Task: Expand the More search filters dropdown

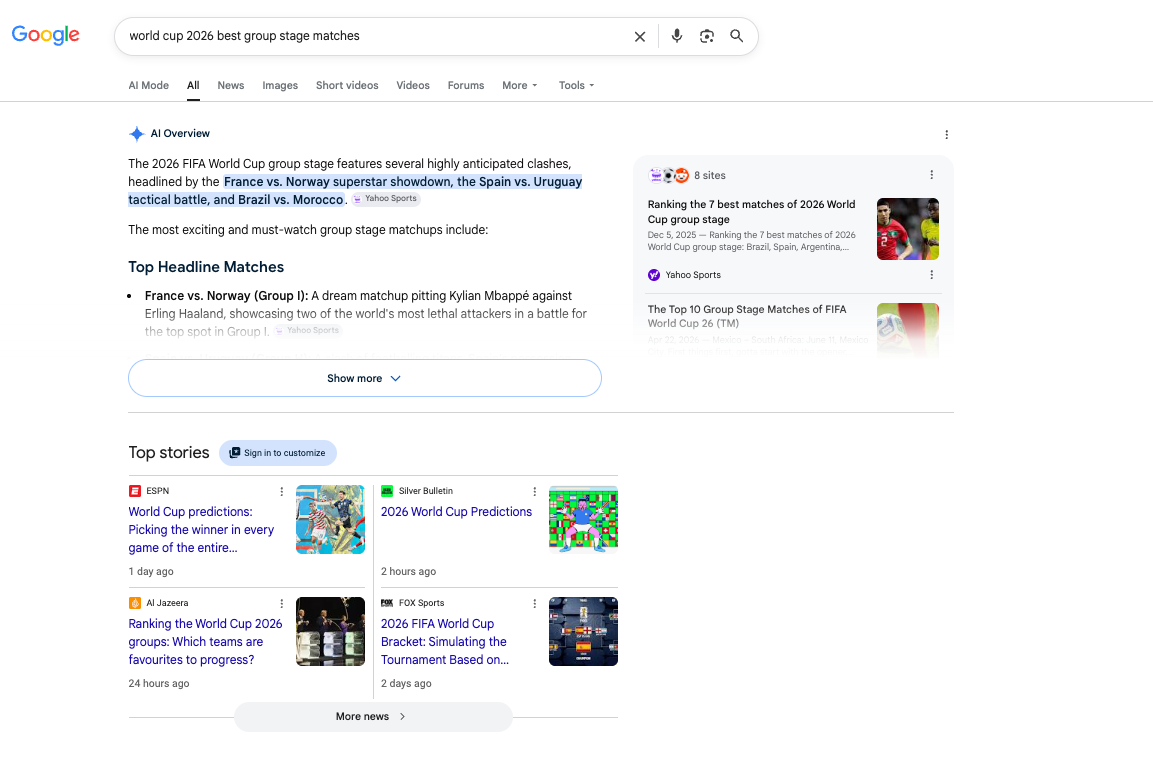Action: (520, 85)
